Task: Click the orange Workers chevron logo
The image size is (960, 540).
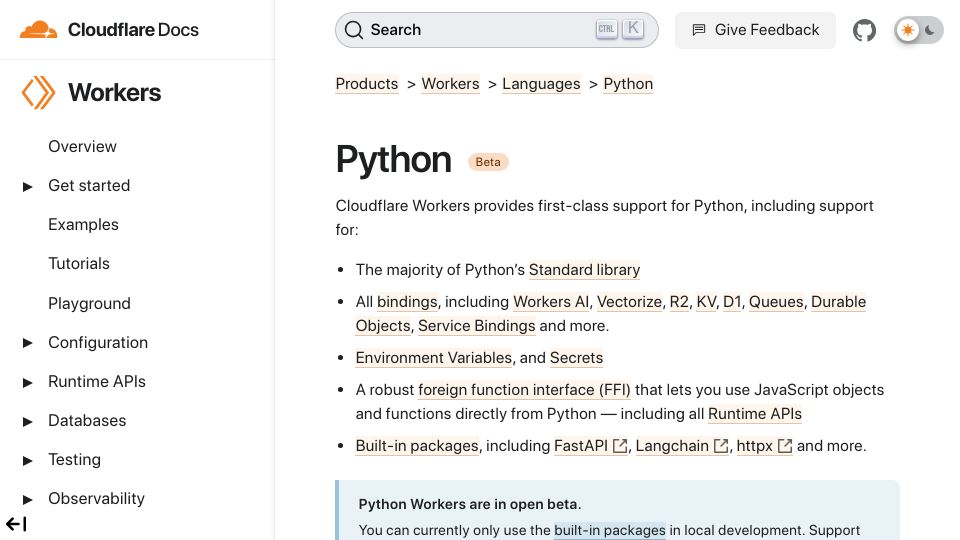Action: tap(38, 92)
